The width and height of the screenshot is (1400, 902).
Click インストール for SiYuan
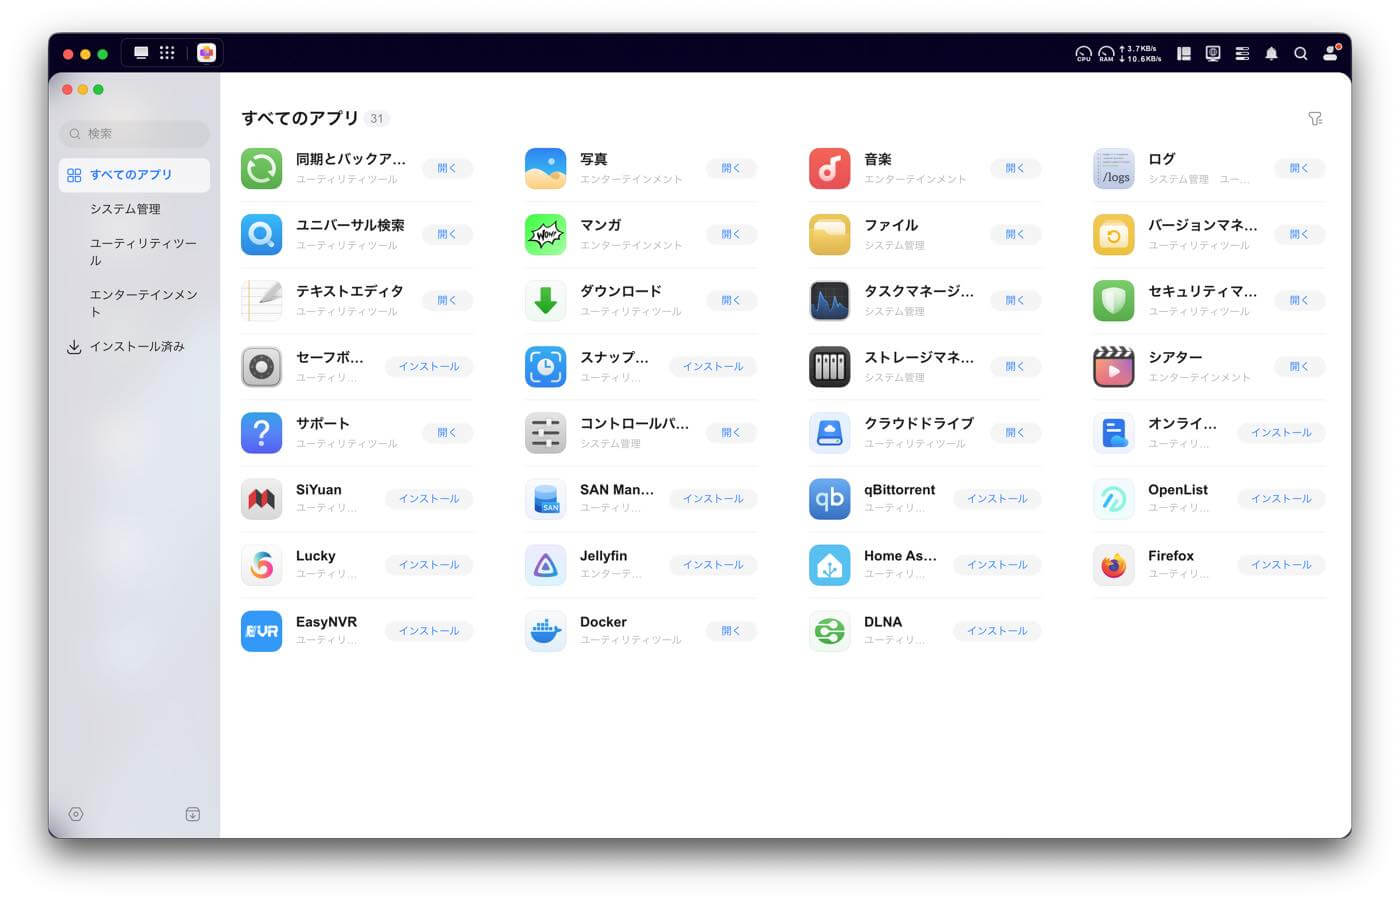pos(429,499)
